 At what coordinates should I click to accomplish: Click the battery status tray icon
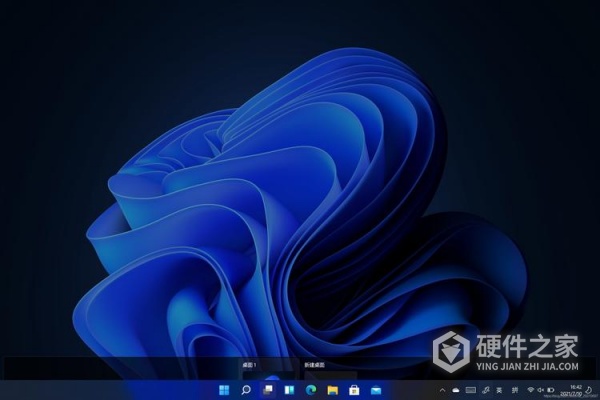point(551,390)
